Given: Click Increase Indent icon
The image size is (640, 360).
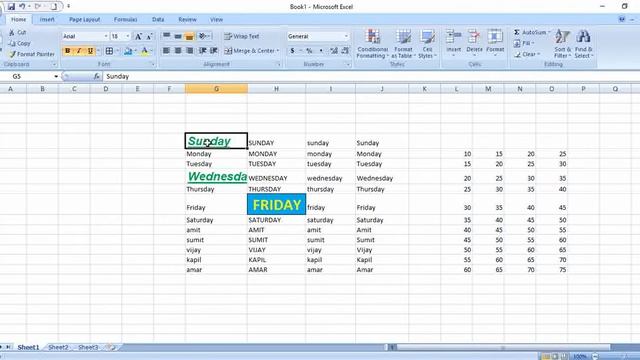Looking at the screenshot, I should 214,51.
